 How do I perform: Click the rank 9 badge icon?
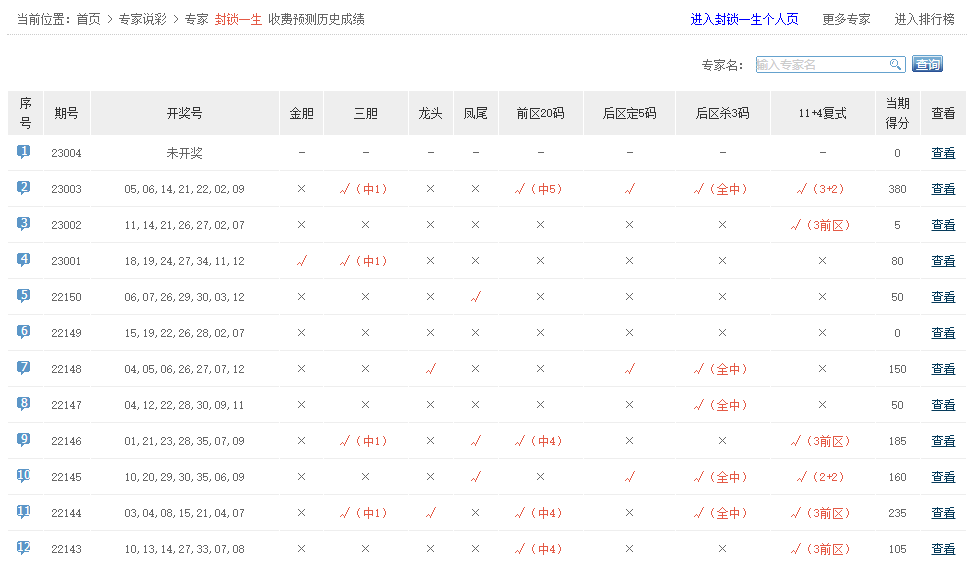tap(24, 440)
